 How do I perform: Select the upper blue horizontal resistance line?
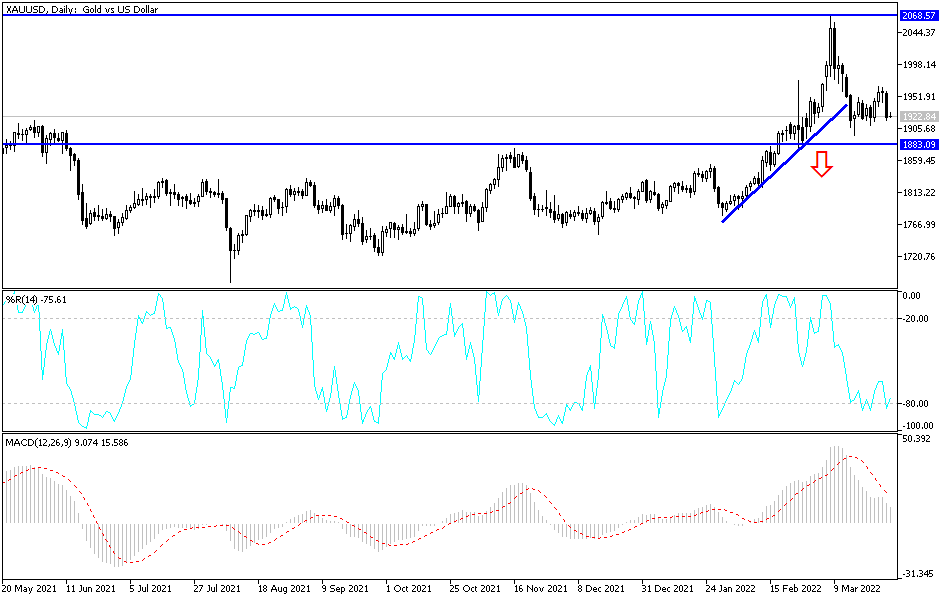[450, 15]
